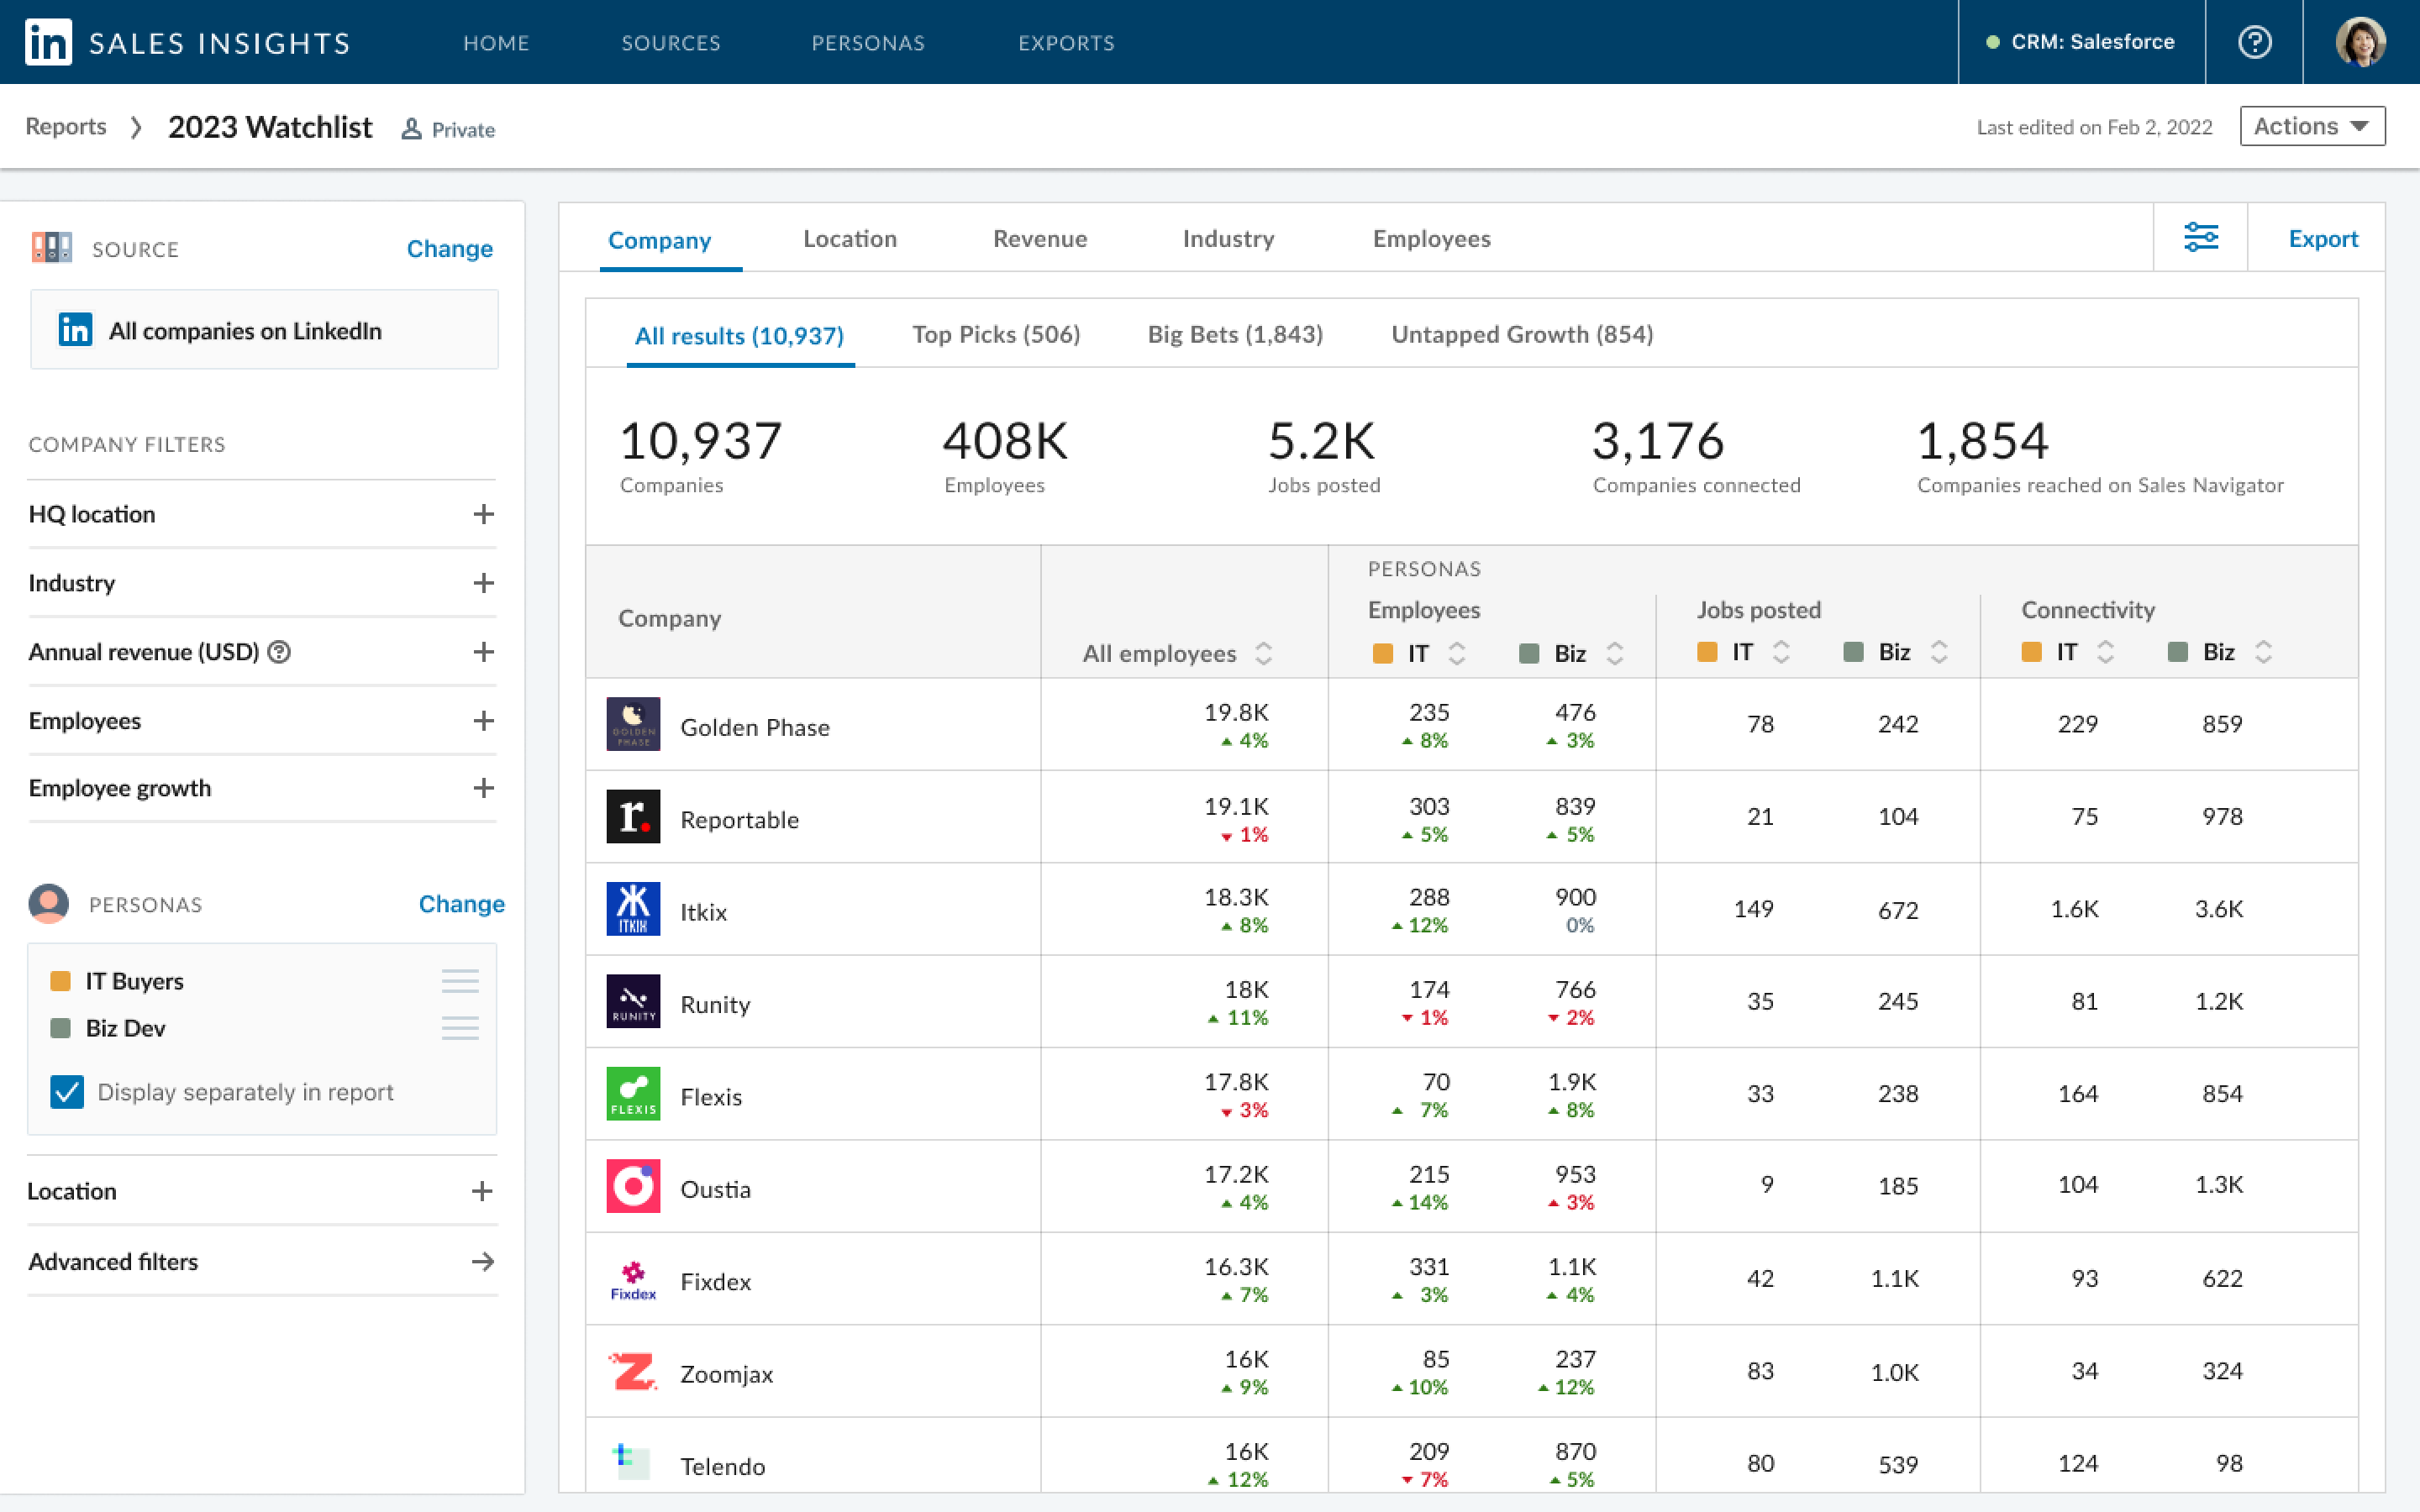Viewport: 2420px width, 1512px height.
Task: Sort by Jobs posted IT column
Action: (1781, 652)
